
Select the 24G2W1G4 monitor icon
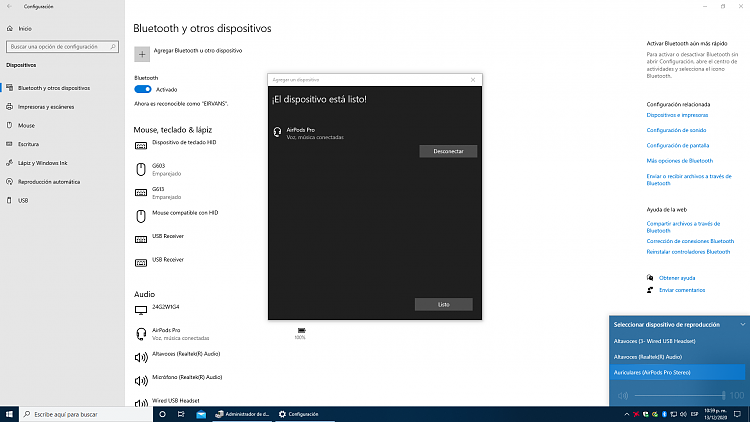click(141, 310)
